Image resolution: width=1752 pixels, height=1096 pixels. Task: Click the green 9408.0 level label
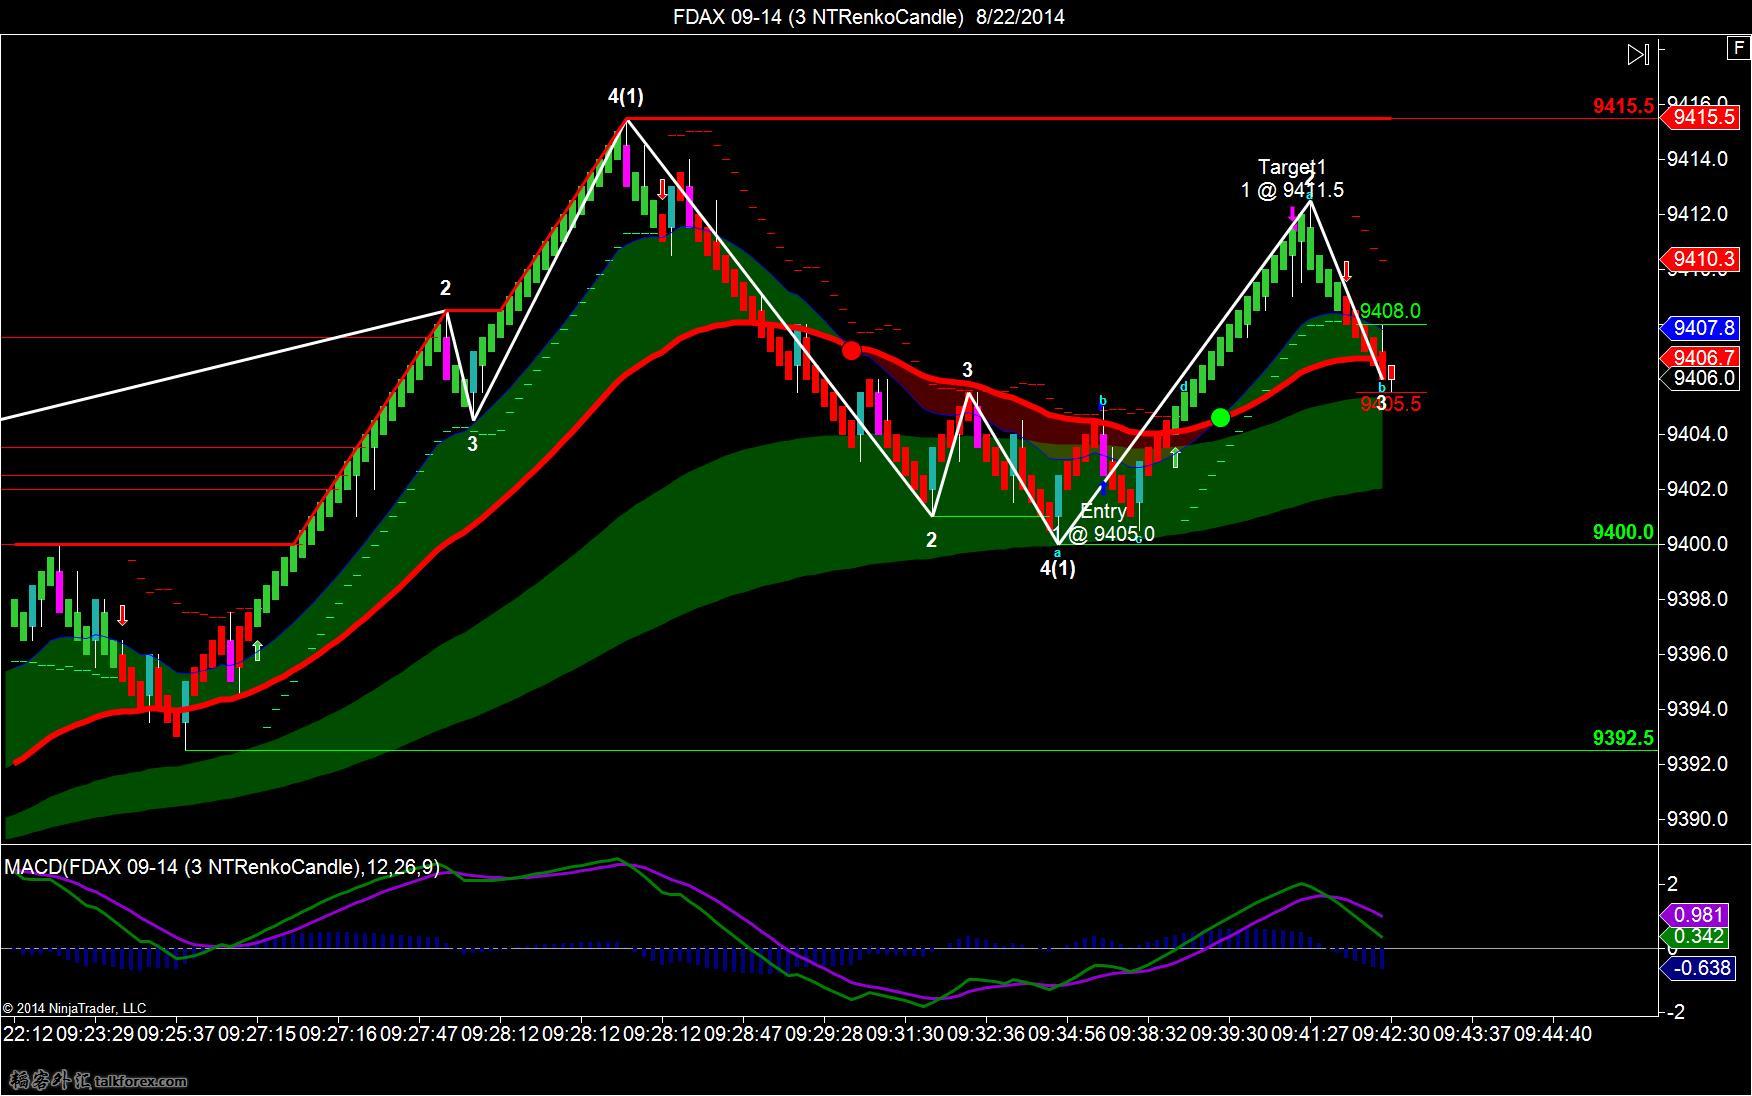(1390, 311)
